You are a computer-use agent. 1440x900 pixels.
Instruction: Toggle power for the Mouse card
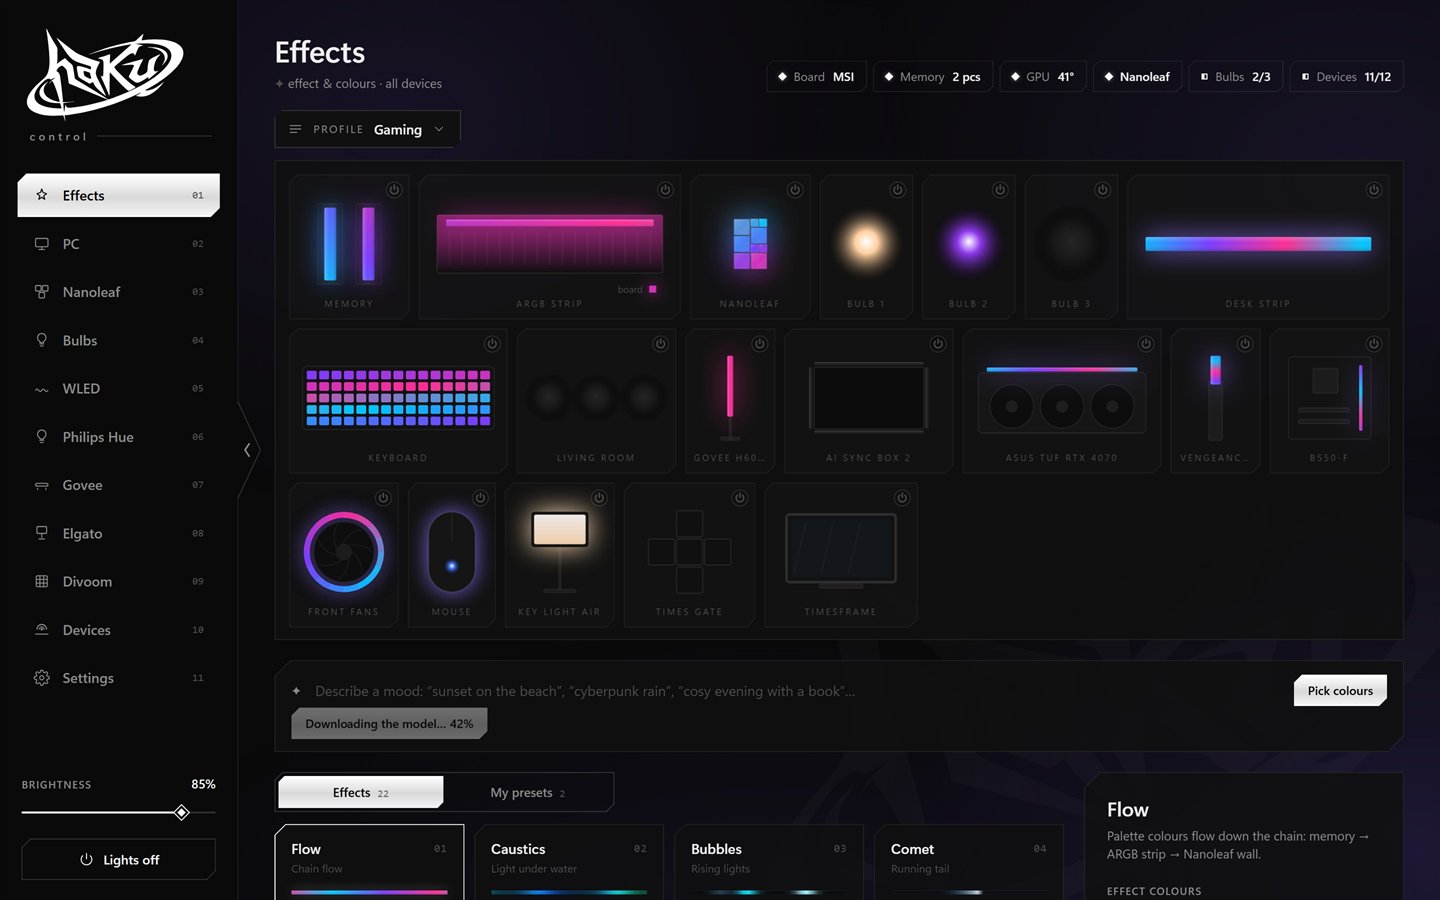(x=480, y=498)
